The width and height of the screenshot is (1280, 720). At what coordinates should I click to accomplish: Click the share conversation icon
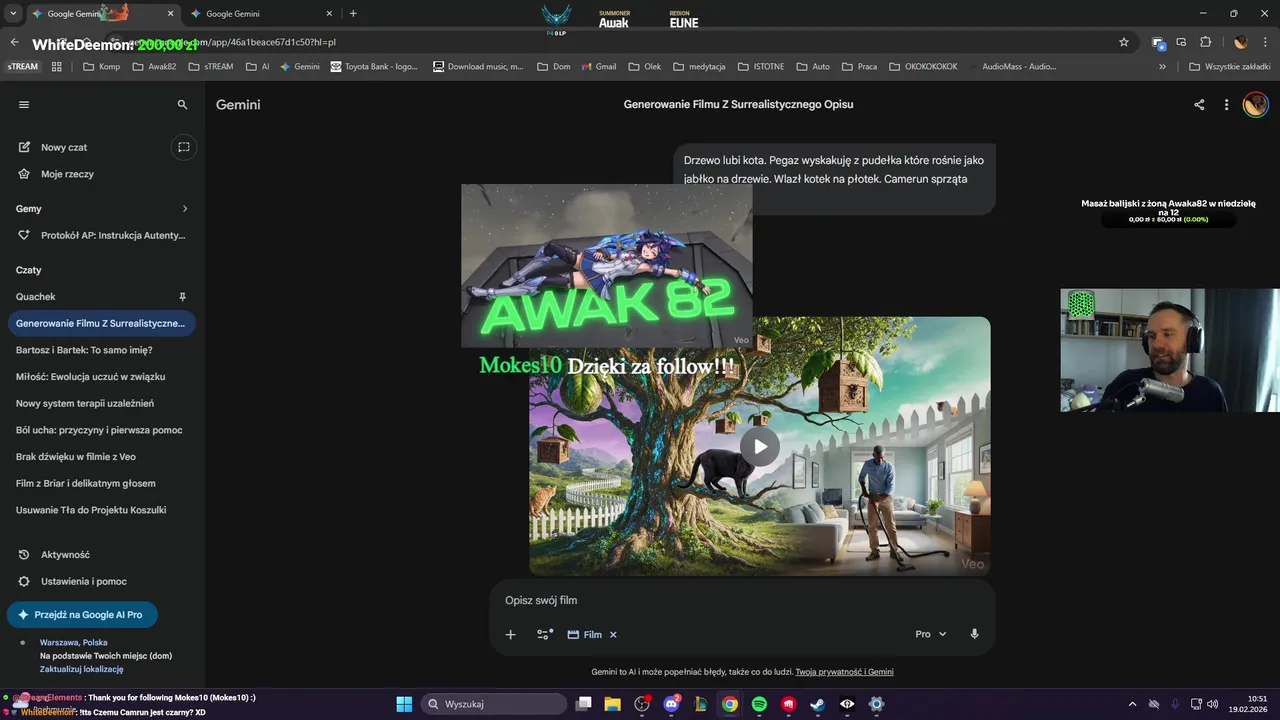pyautogui.click(x=1199, y=104)
